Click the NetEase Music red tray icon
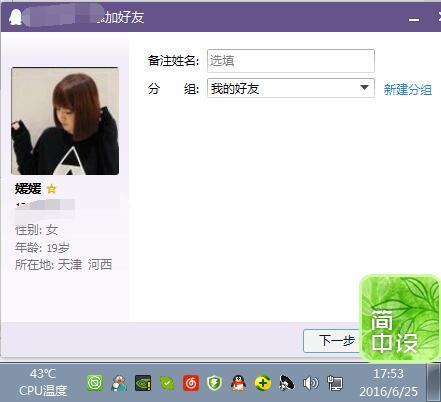This screenshot has width=441, height=402. point(191,383)
